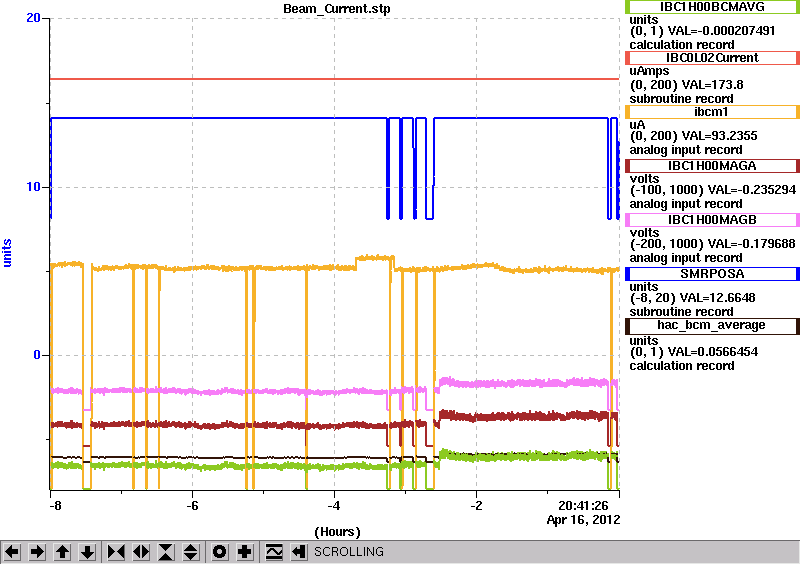Click the 'VAL=12.6648' reading under SMRPOSA
Image resolution: width=800 pixels, height=564 pixels.
tap(712, 298)
